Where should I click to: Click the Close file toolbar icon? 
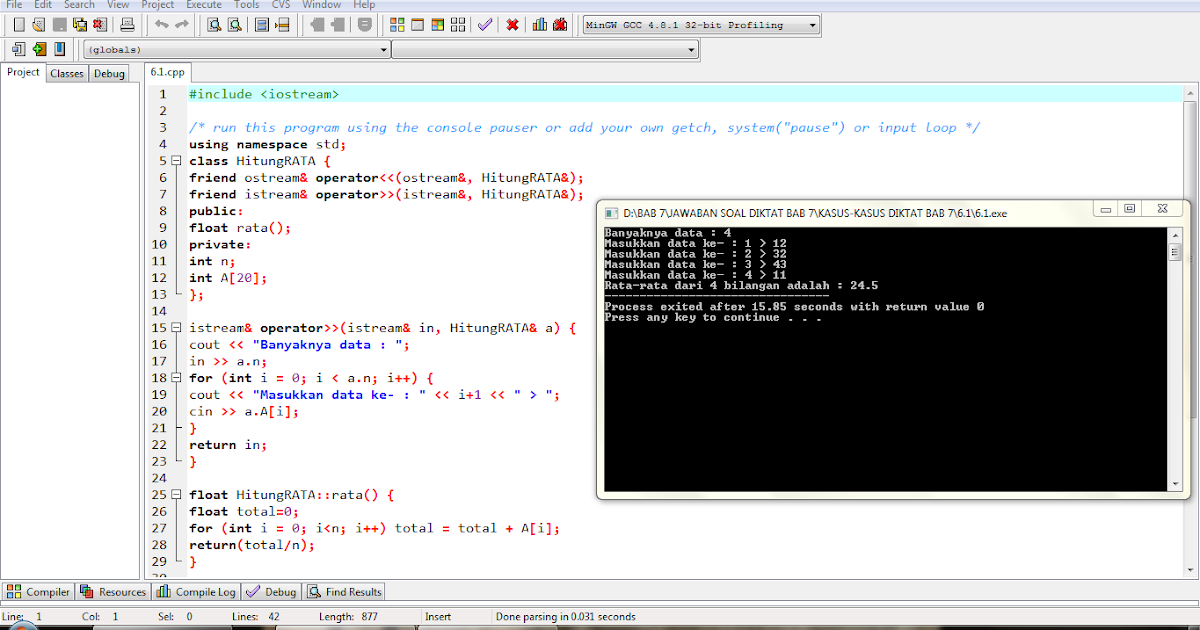100,25
